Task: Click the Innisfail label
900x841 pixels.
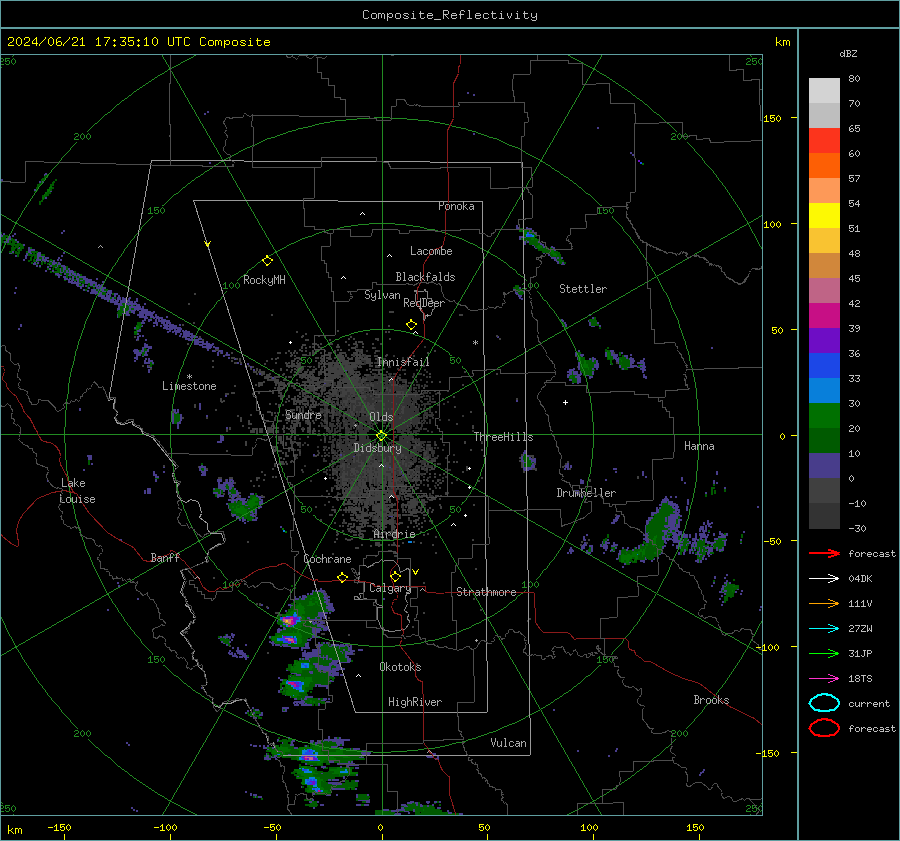Action: (x=403, y=362)
